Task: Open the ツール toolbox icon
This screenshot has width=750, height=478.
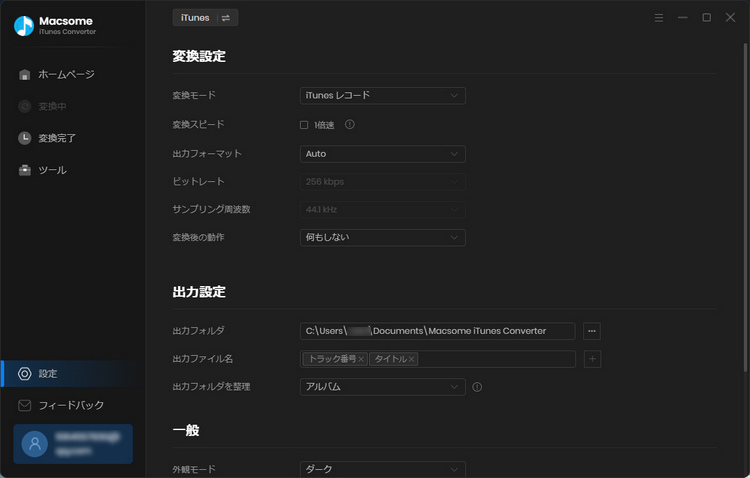Action: click(x=24, y=170)
